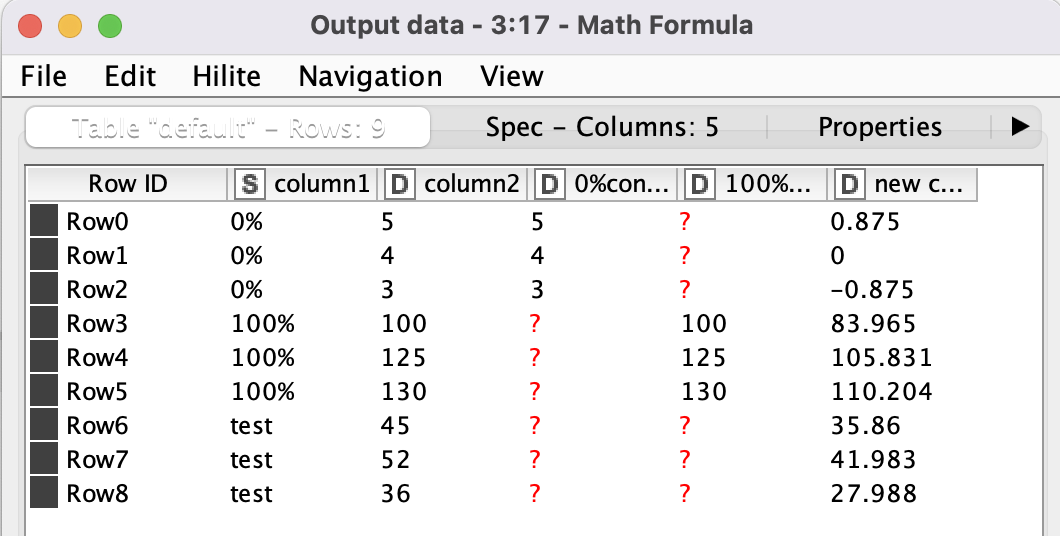Select the cell showing 83.965
Viewport: 1060px width, 536px height.
[866, 323]
